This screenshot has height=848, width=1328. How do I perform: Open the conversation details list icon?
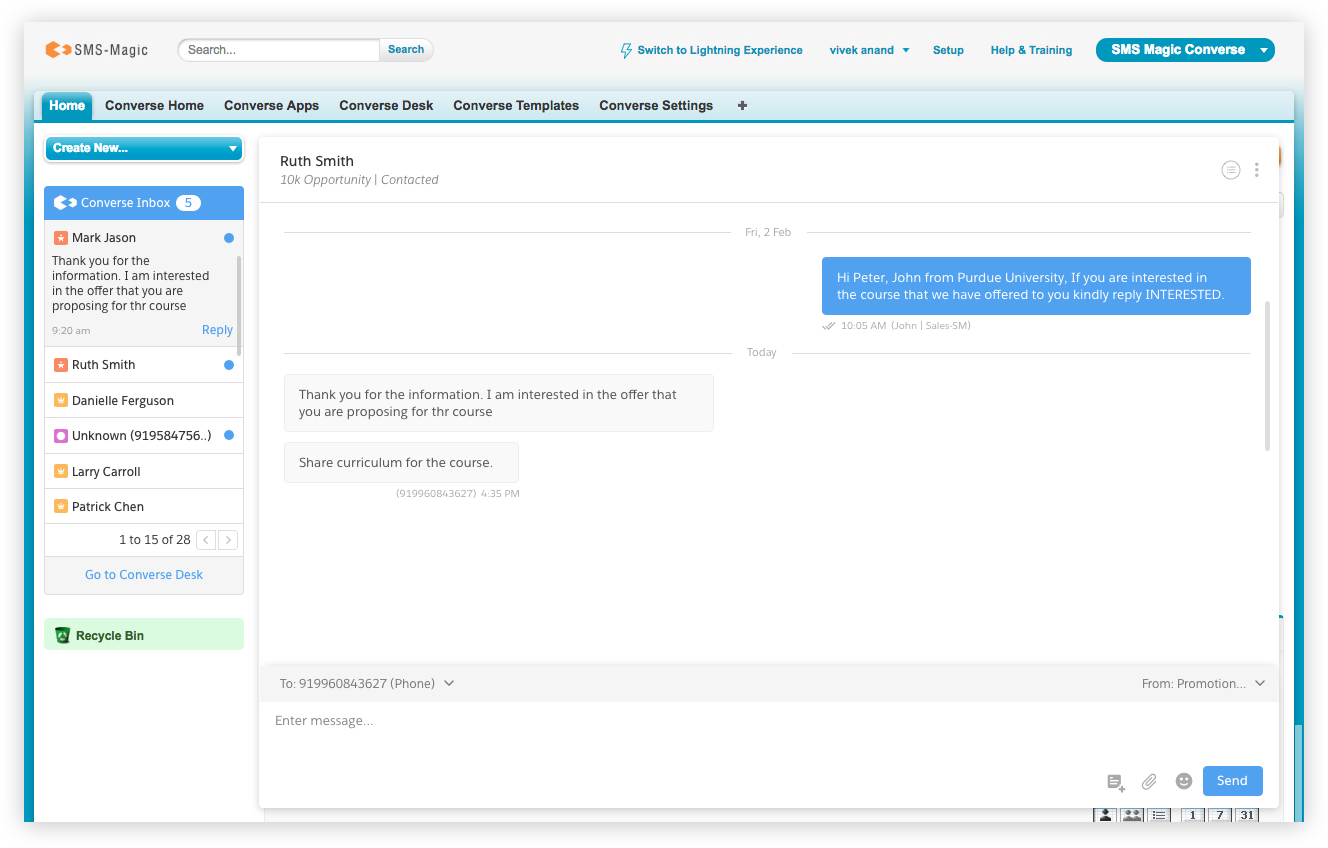pyautogui.click(x=1231, y=170)
